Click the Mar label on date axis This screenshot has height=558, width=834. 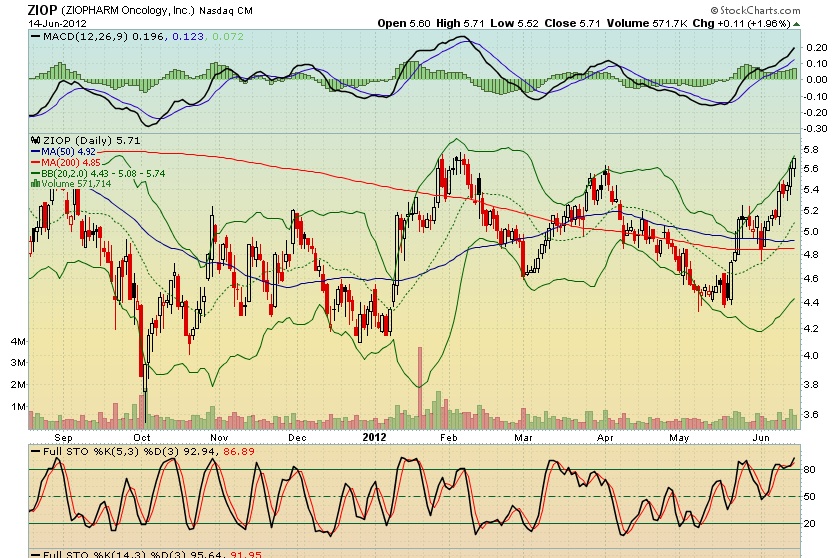[x=523, y=437]
